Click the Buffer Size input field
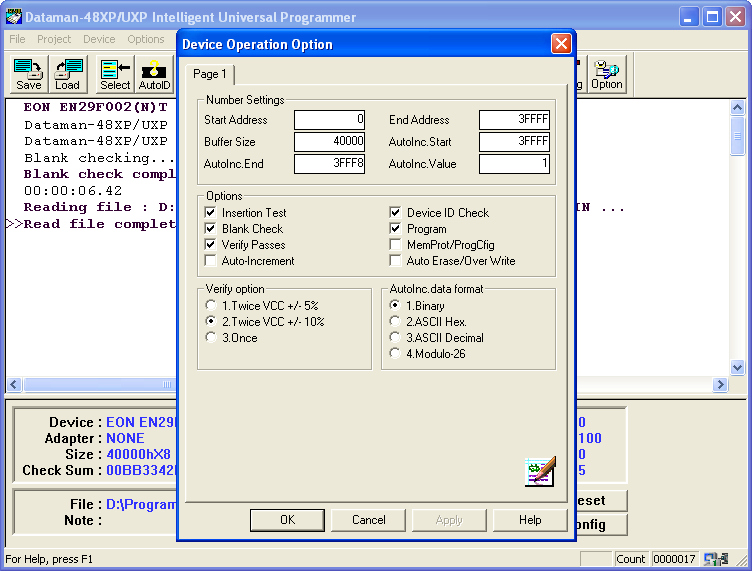The height and width of the screenshot is (571, 752). (329, 142)
